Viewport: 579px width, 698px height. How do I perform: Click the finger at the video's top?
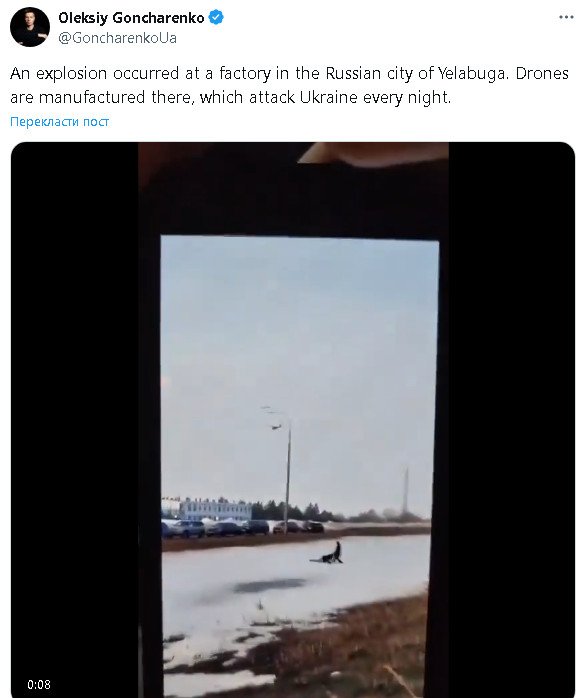(373, 153)
